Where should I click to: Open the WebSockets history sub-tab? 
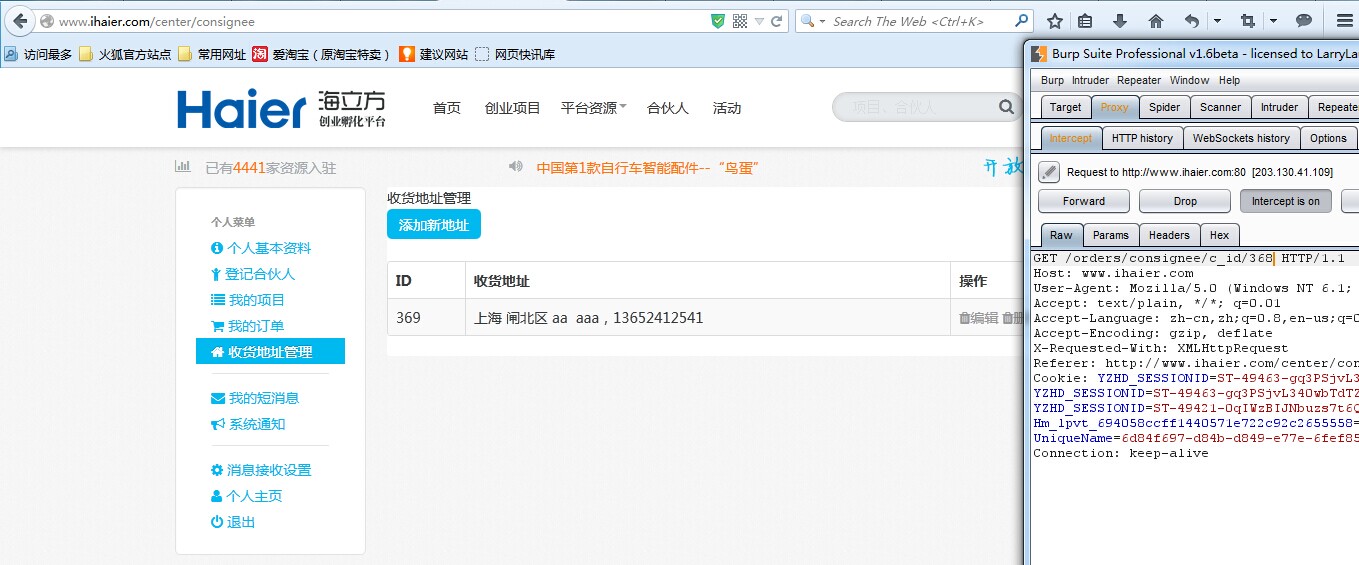(1241, 138)
